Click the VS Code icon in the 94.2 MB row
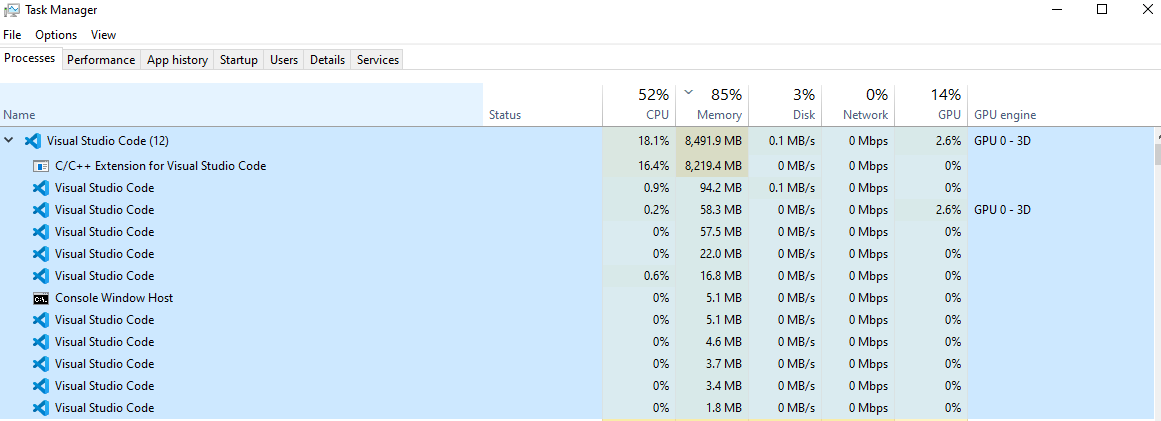1161x421 pixels. pyautogui.click(x=41, y=188)
